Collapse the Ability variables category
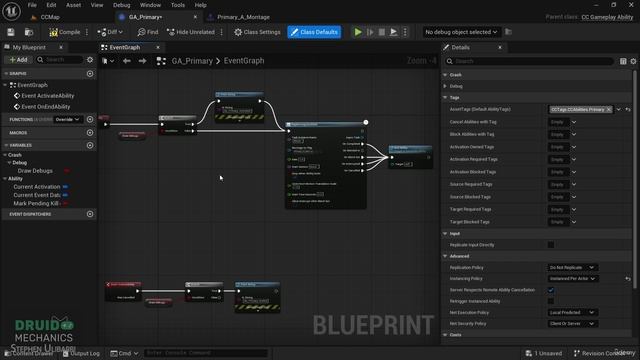The image size is (640, 360). [5, 179]
